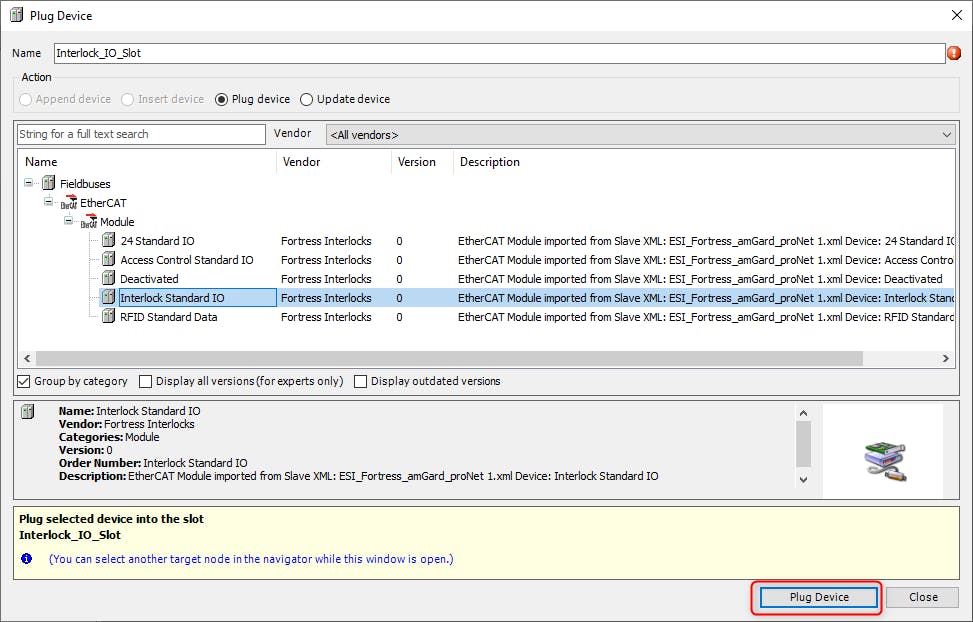Select the EtherCAT tree label
The image size is (973, 622).
point(103,203)
